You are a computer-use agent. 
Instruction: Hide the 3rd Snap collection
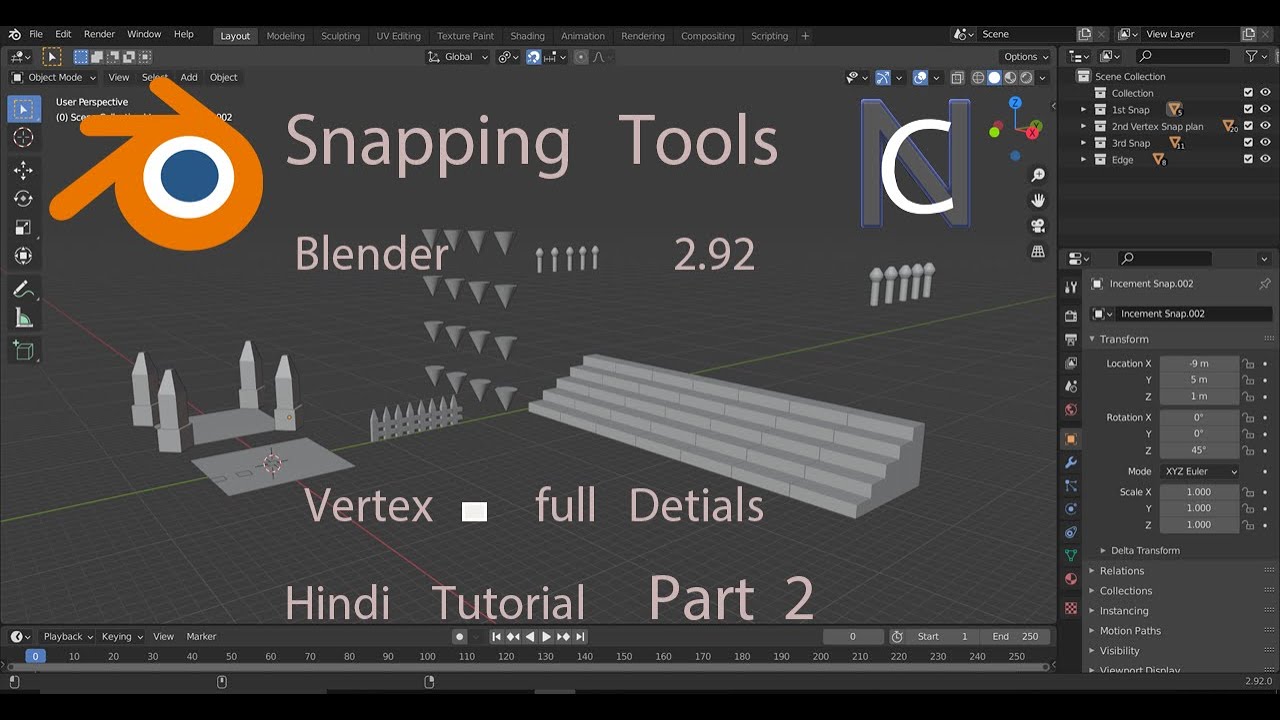click(1265, 143)
